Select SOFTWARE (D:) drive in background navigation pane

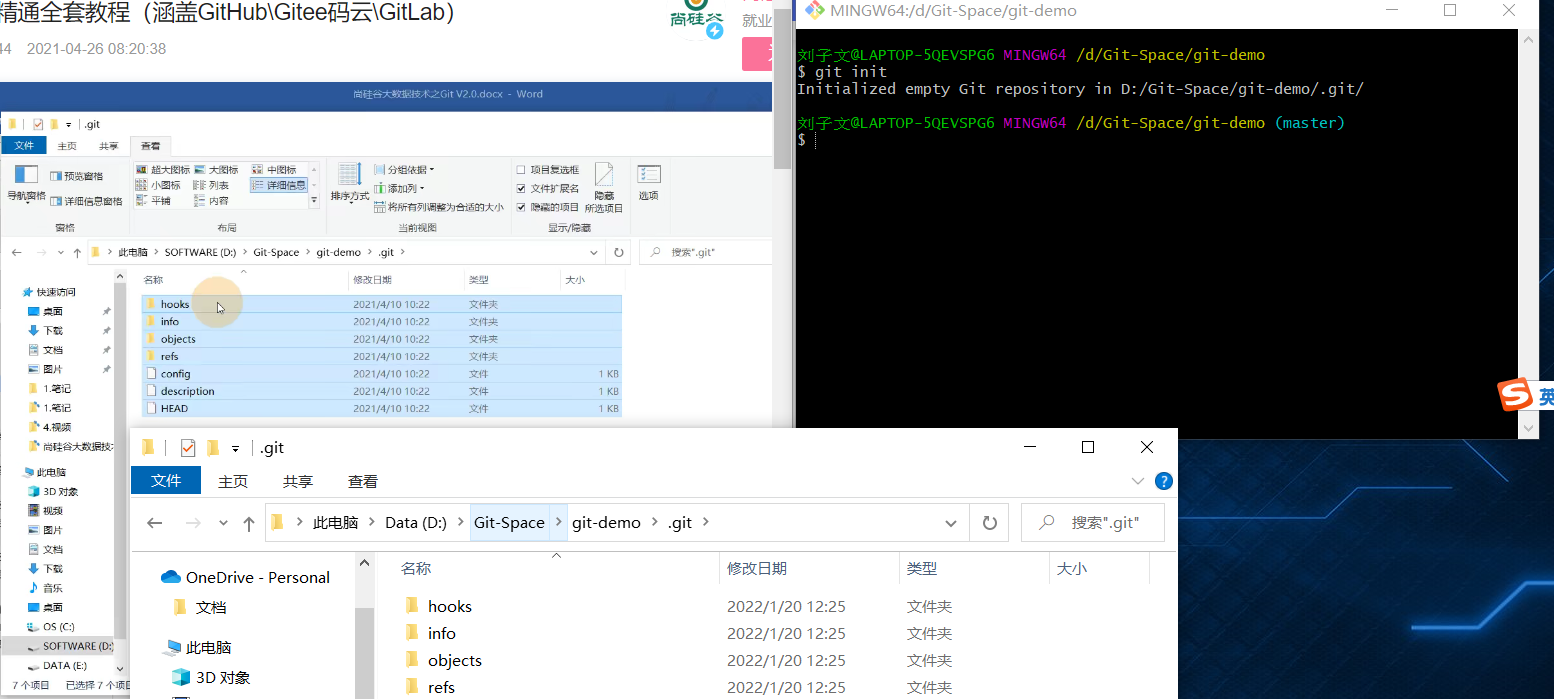(x=70, y=646)
